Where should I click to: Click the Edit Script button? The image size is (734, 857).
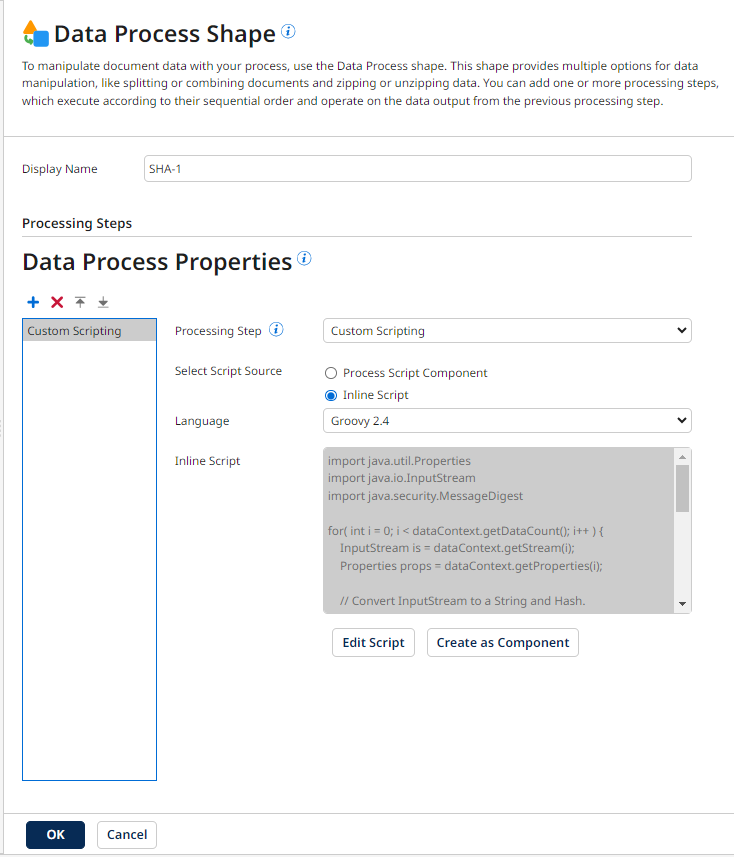pyautogui.click(x=373, y=643)
